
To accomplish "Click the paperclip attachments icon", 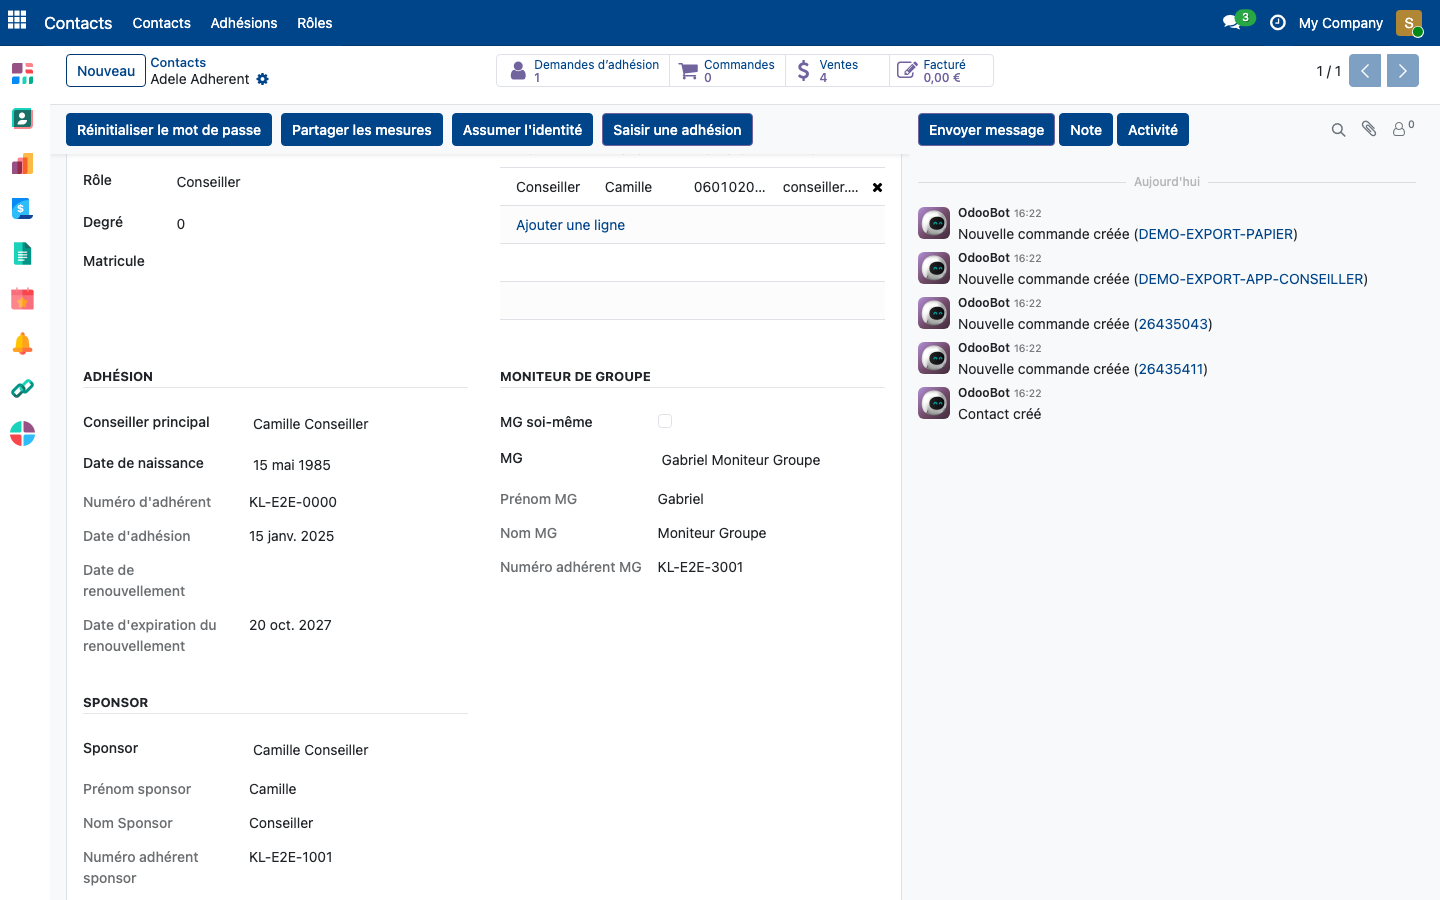I will tap(1369, 129).
